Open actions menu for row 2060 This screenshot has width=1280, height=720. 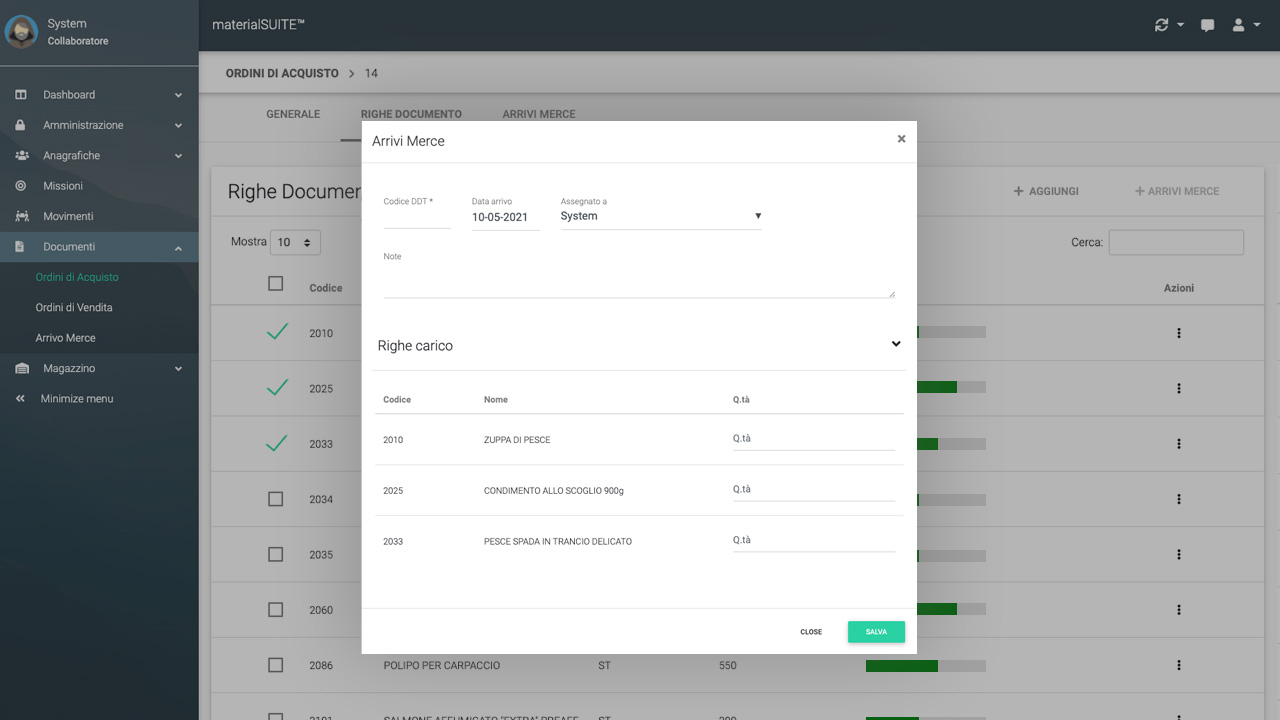tap(1179, 610)
